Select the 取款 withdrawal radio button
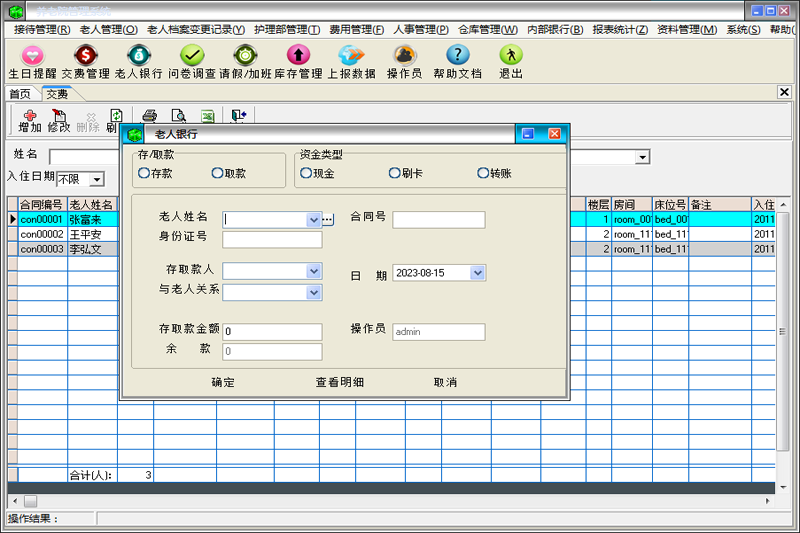800x533 pixels. click(229, 173)
